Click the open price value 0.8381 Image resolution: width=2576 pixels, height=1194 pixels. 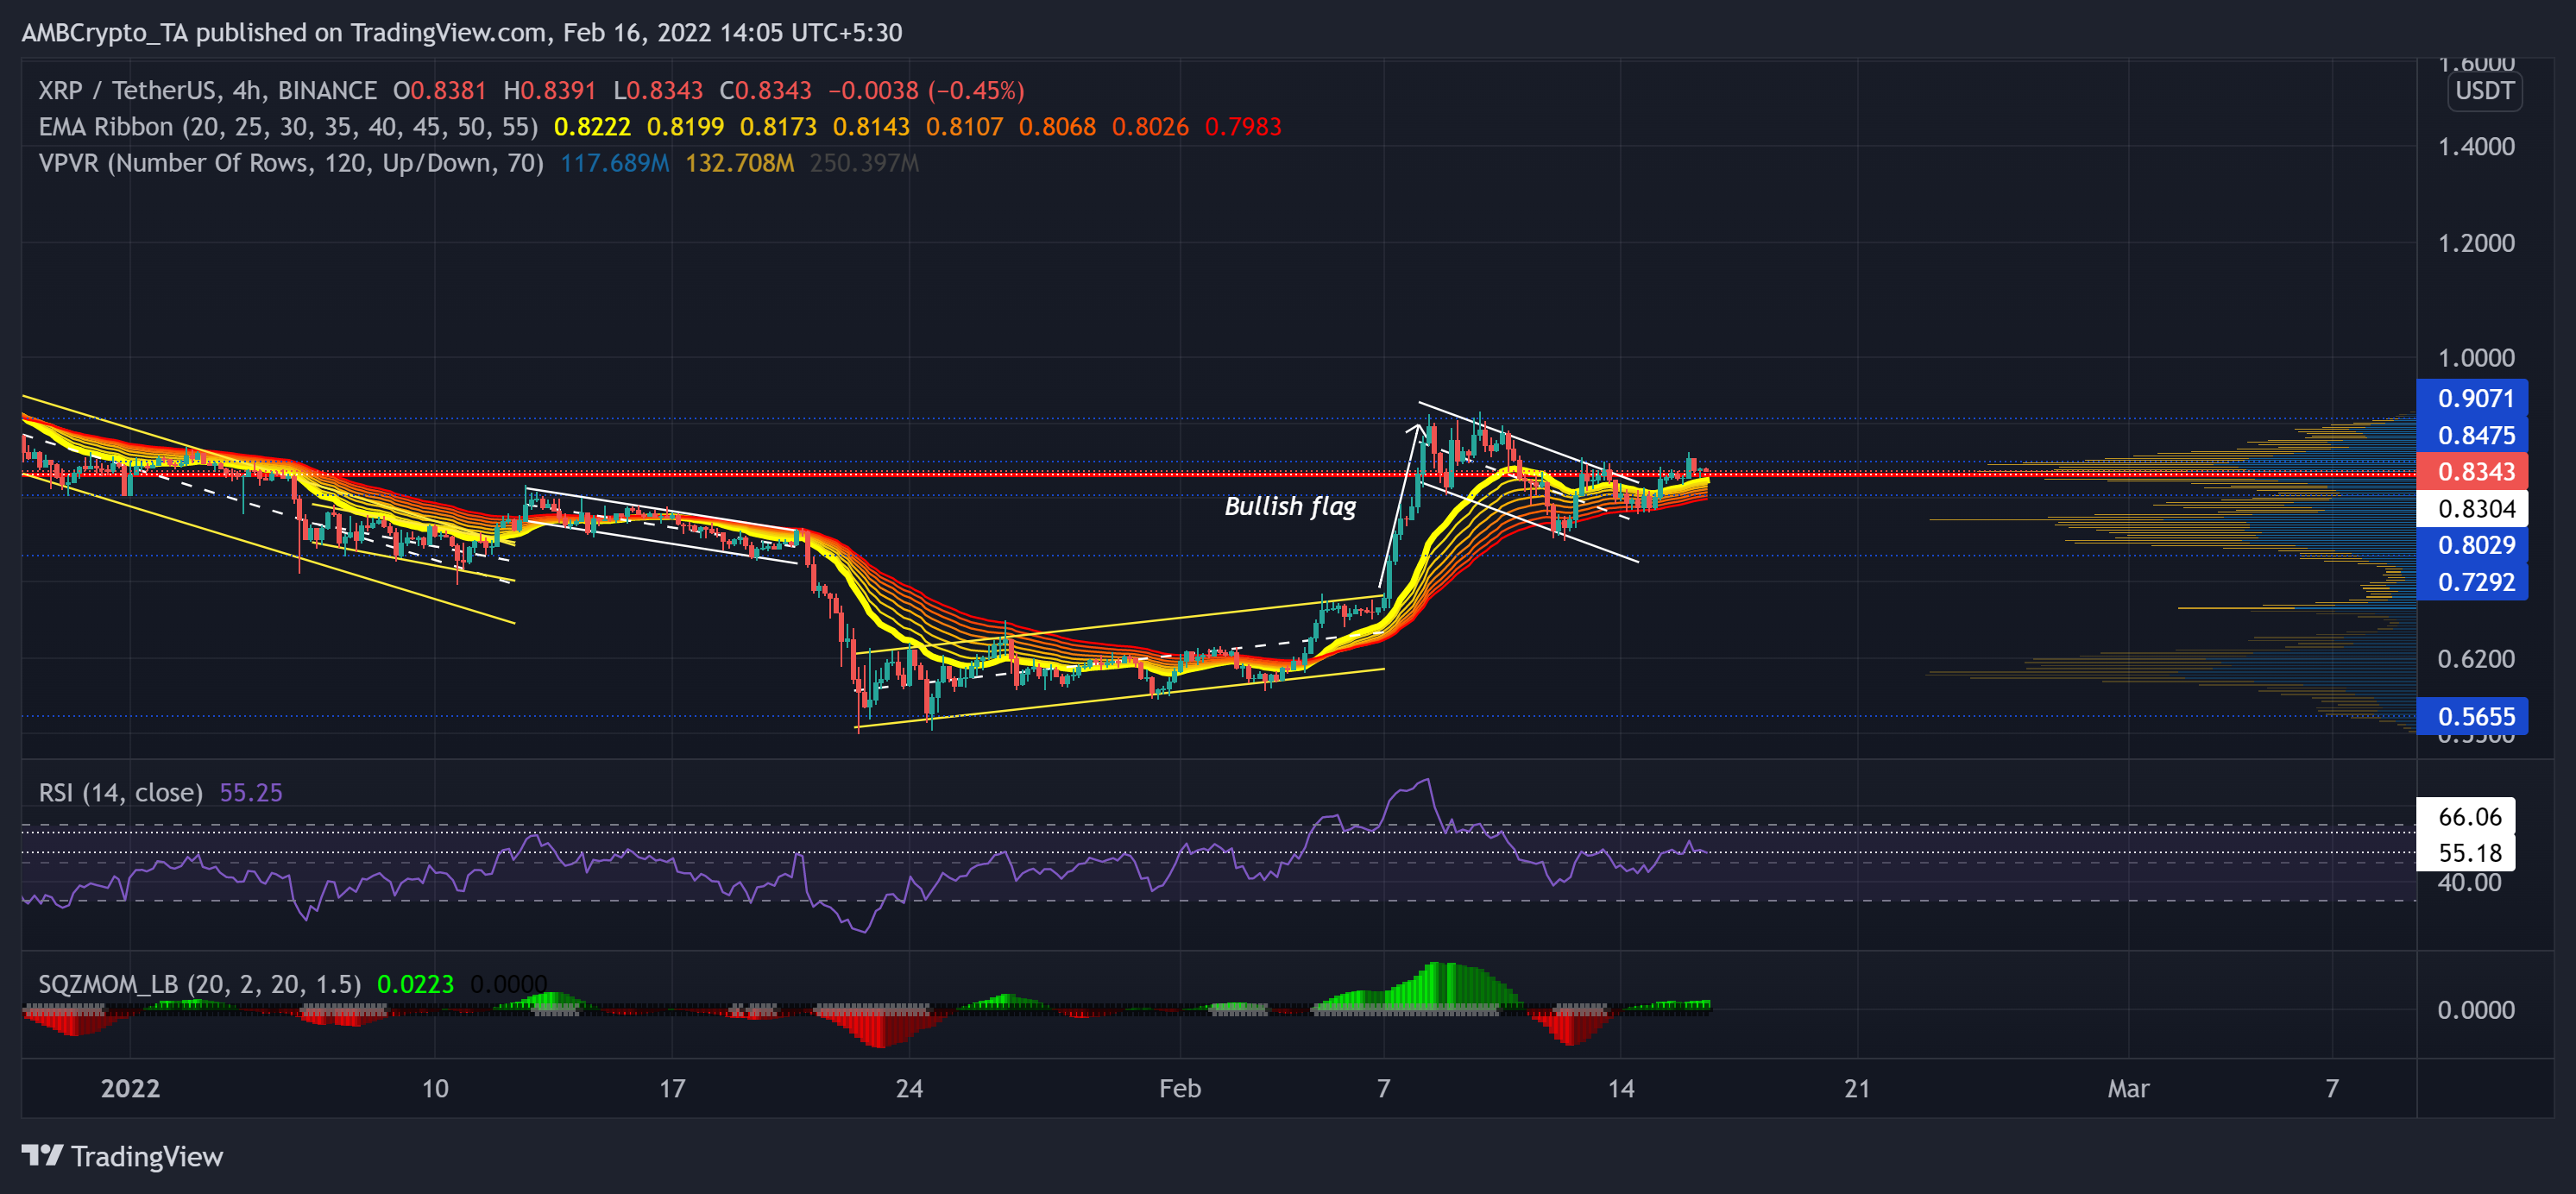448,91
